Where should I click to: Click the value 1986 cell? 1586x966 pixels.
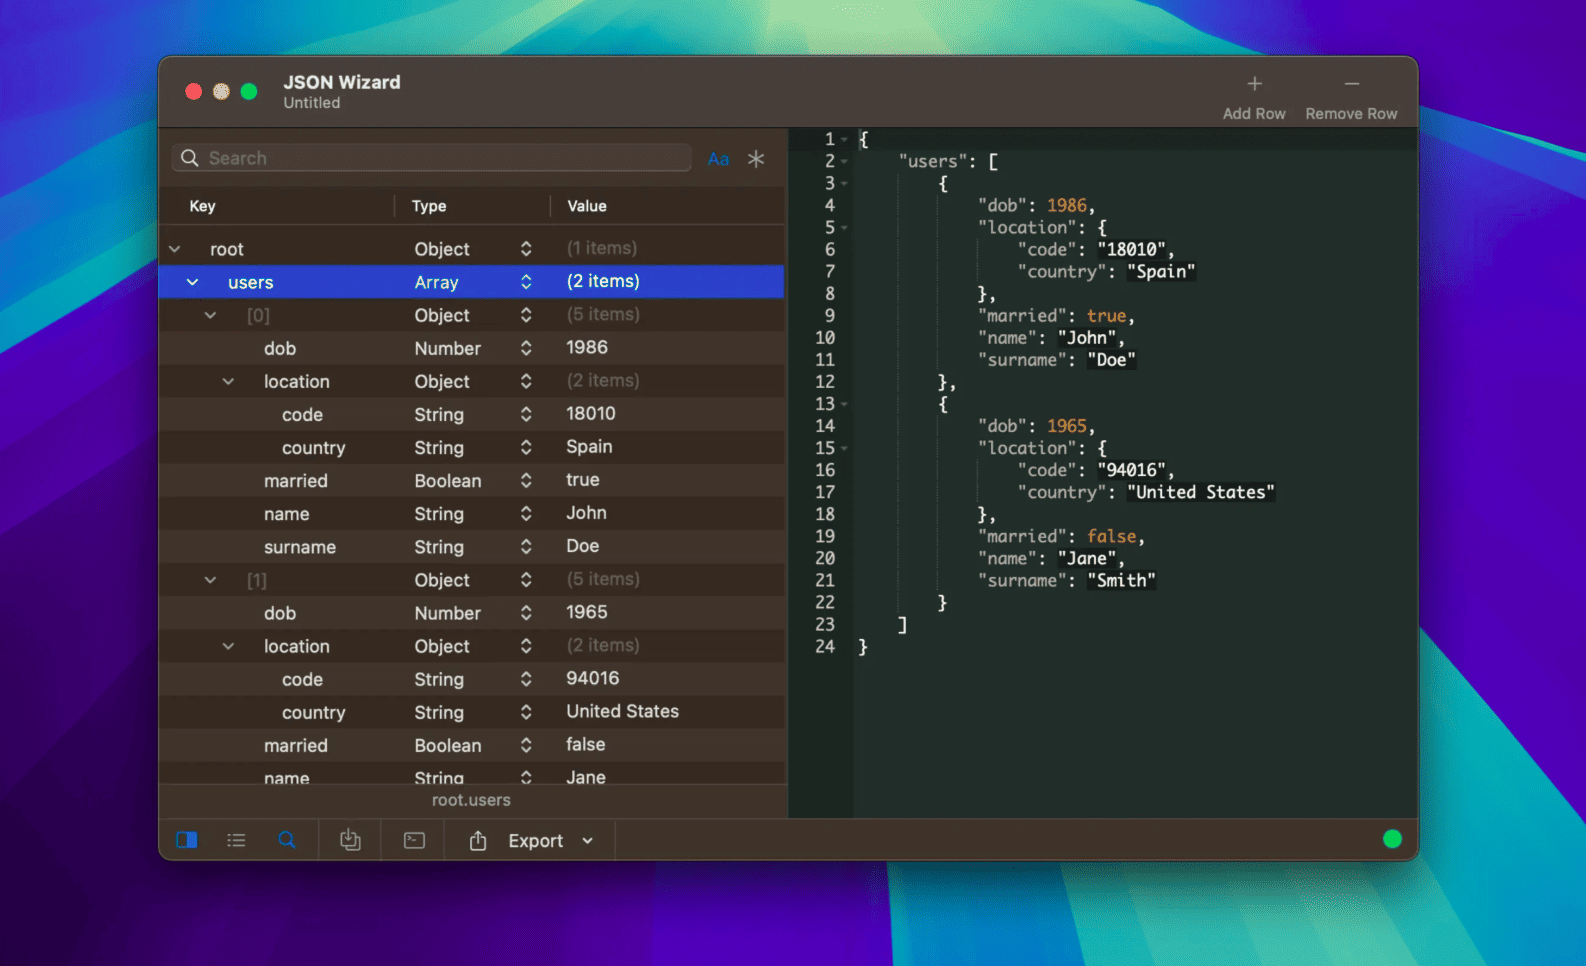(x=587, y=347)
